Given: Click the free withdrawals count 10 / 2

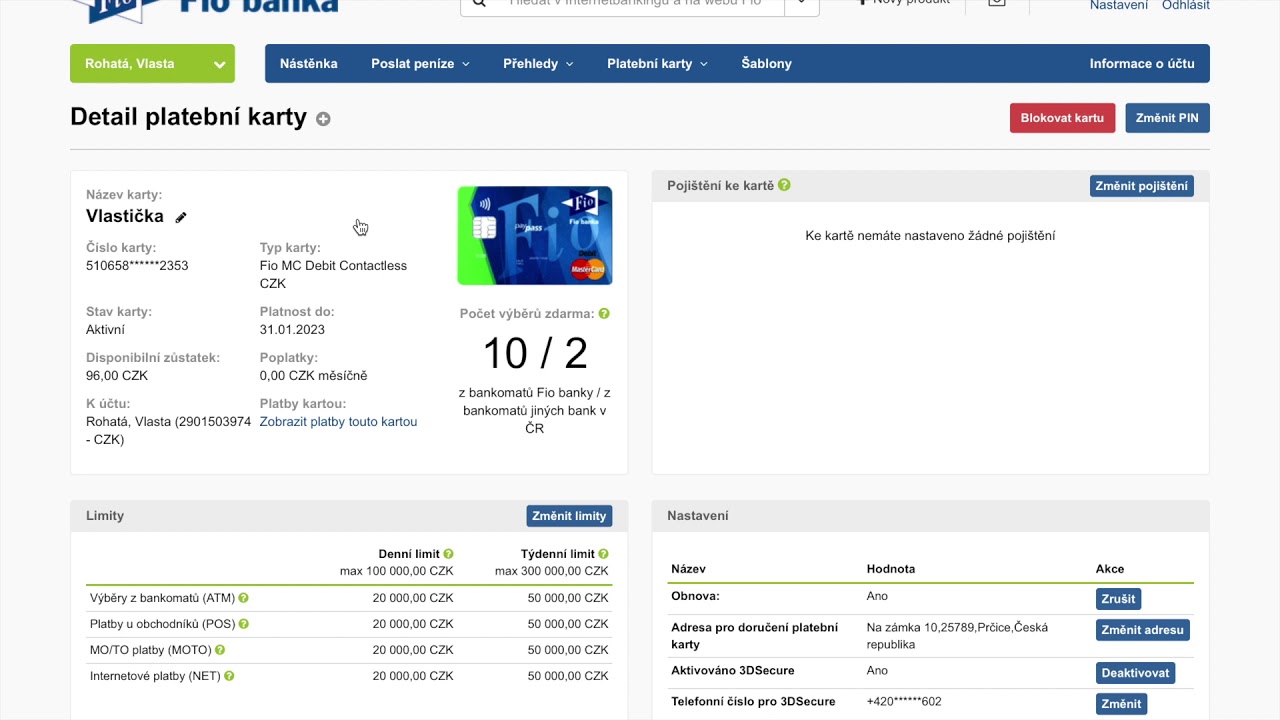Looking at the screenshot, I should pos(535,353).
